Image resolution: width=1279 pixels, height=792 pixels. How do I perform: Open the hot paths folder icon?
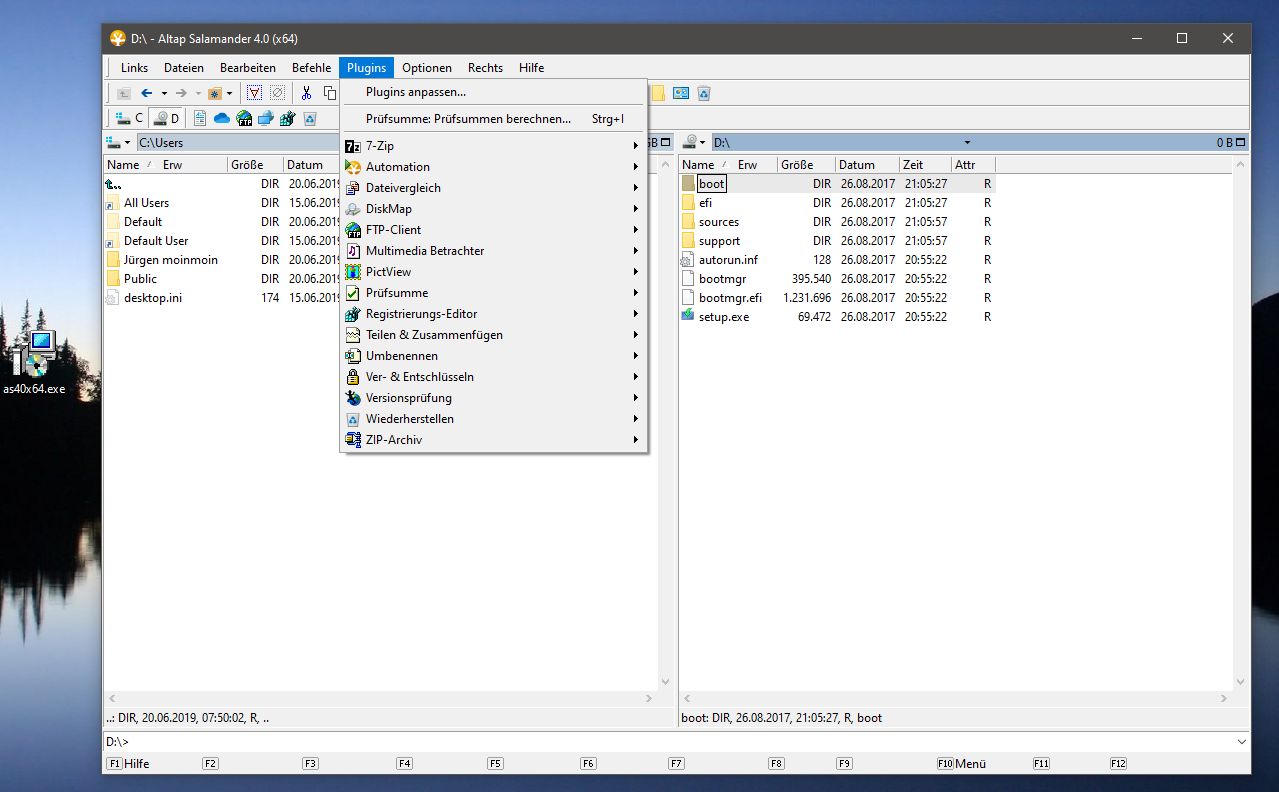coord(215,93)
